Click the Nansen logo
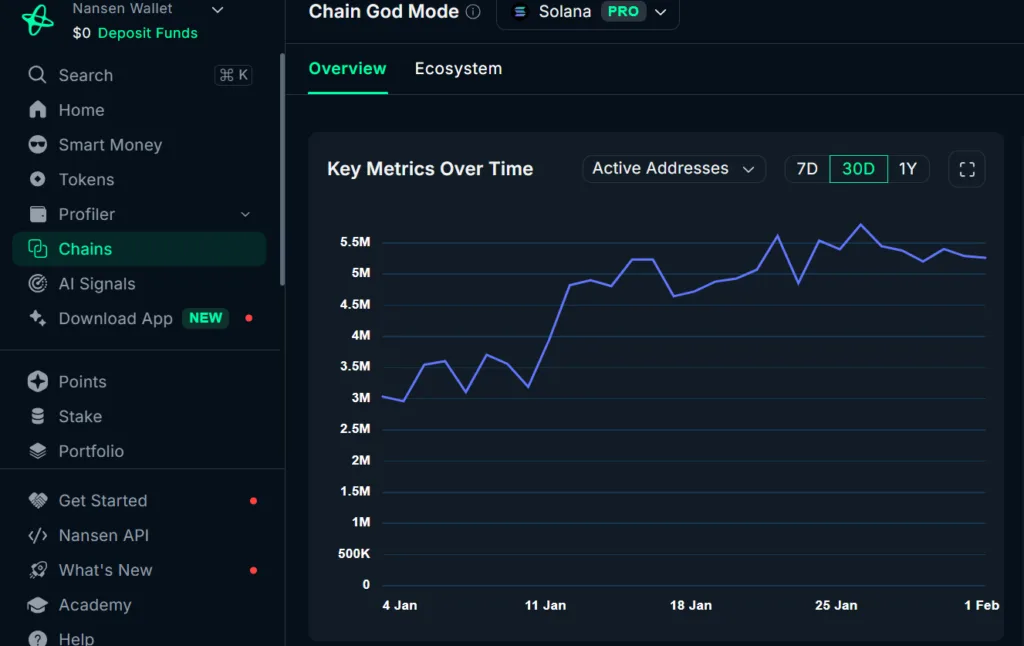 (x=36, y=20)
